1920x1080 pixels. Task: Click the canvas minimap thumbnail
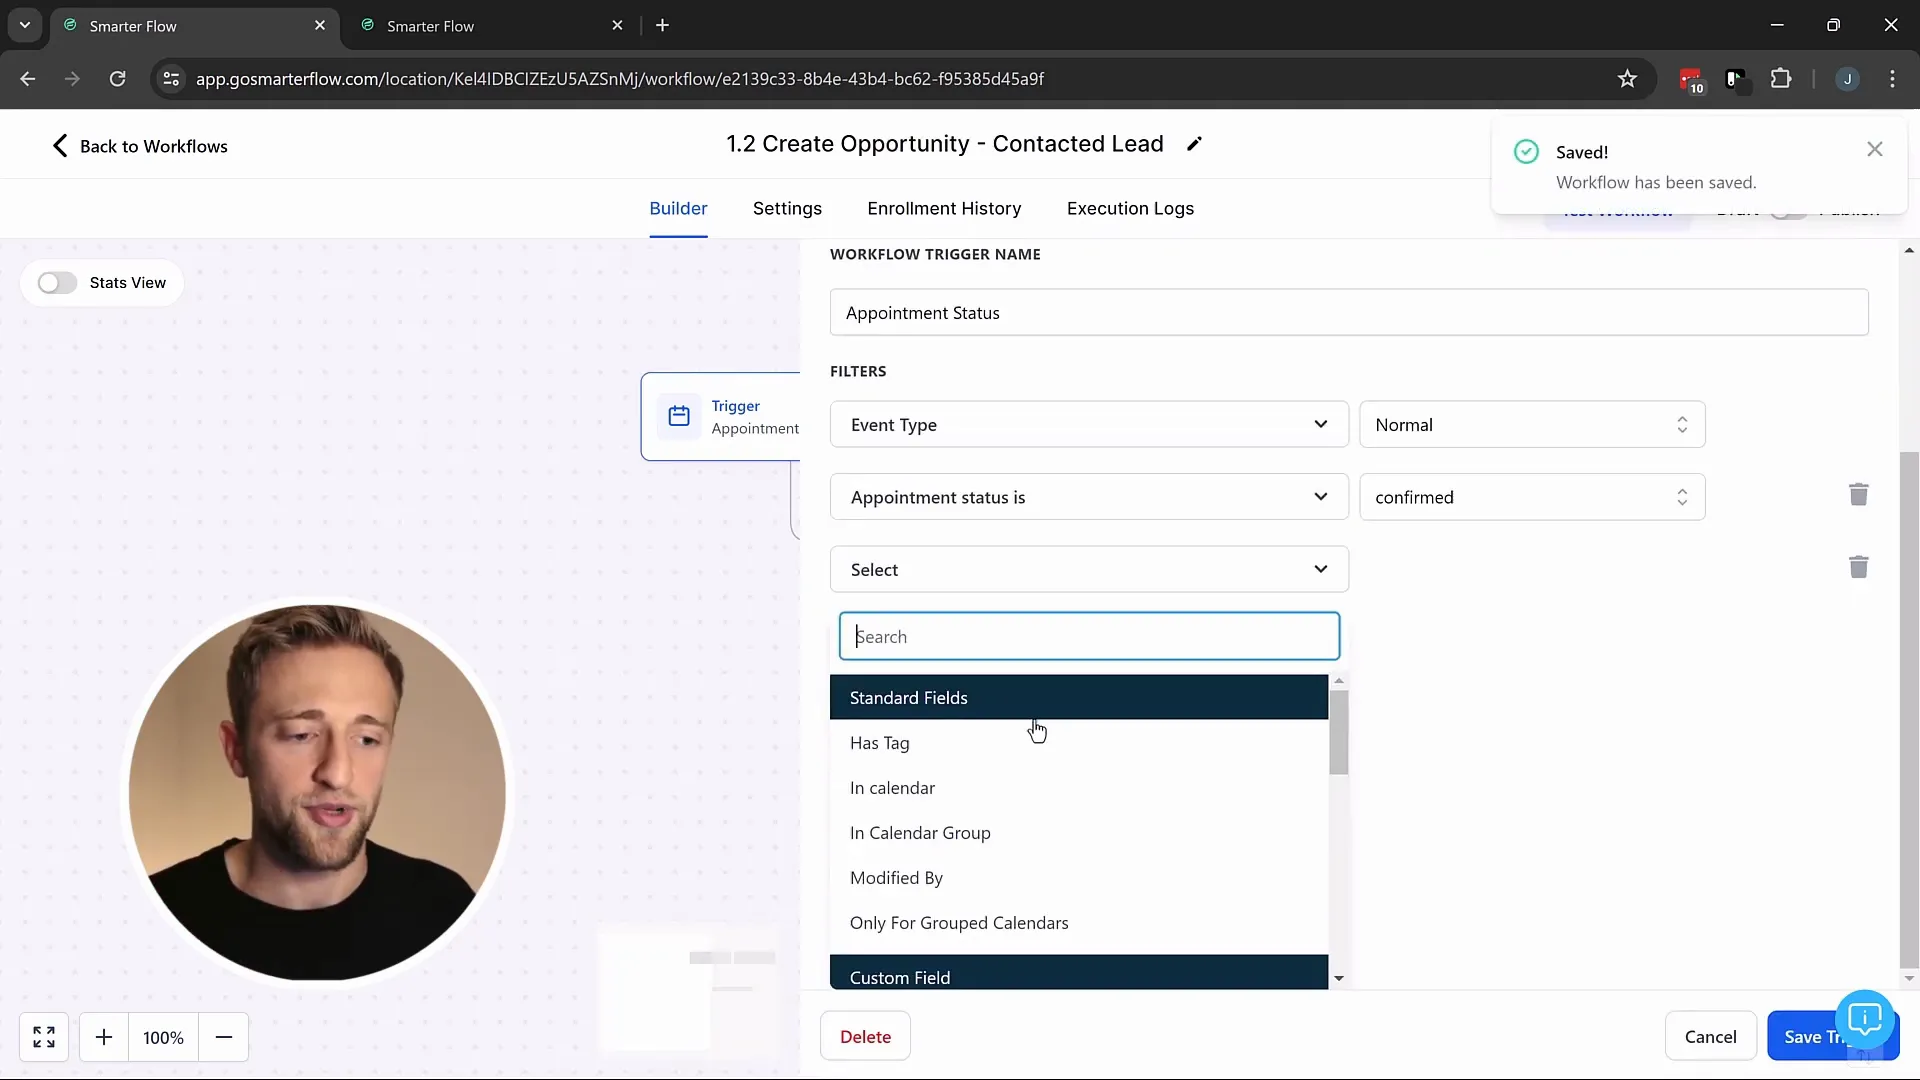coord(688,990)
